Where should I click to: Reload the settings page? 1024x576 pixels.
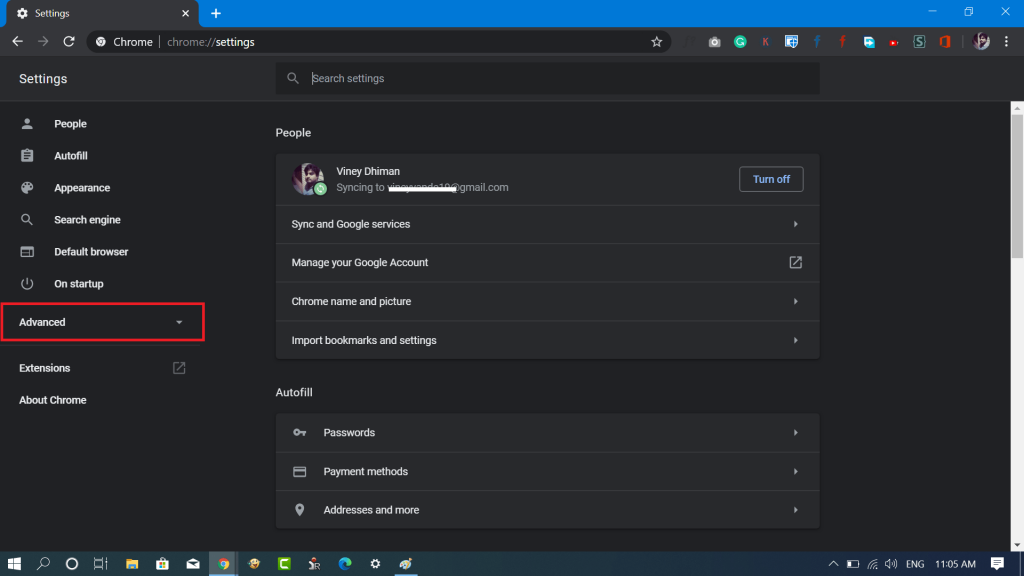pos(69,42)
